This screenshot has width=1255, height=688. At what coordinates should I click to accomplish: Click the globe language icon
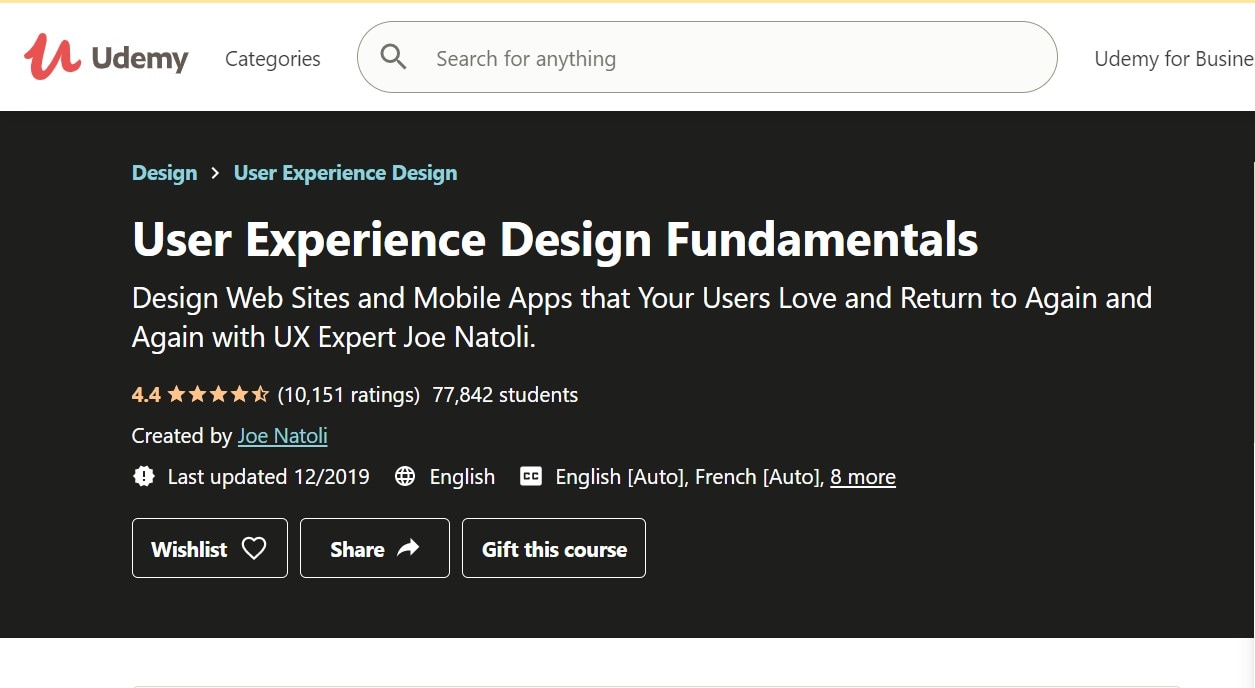pos(405,477)
